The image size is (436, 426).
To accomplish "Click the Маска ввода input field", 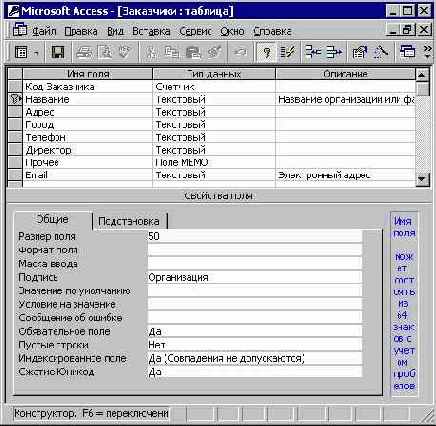I will (x=255, y=264).
